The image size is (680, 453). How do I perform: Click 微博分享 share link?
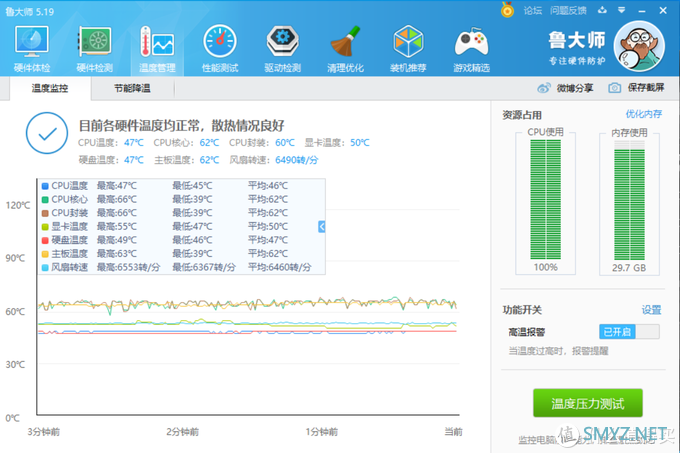tap(575, 88)
